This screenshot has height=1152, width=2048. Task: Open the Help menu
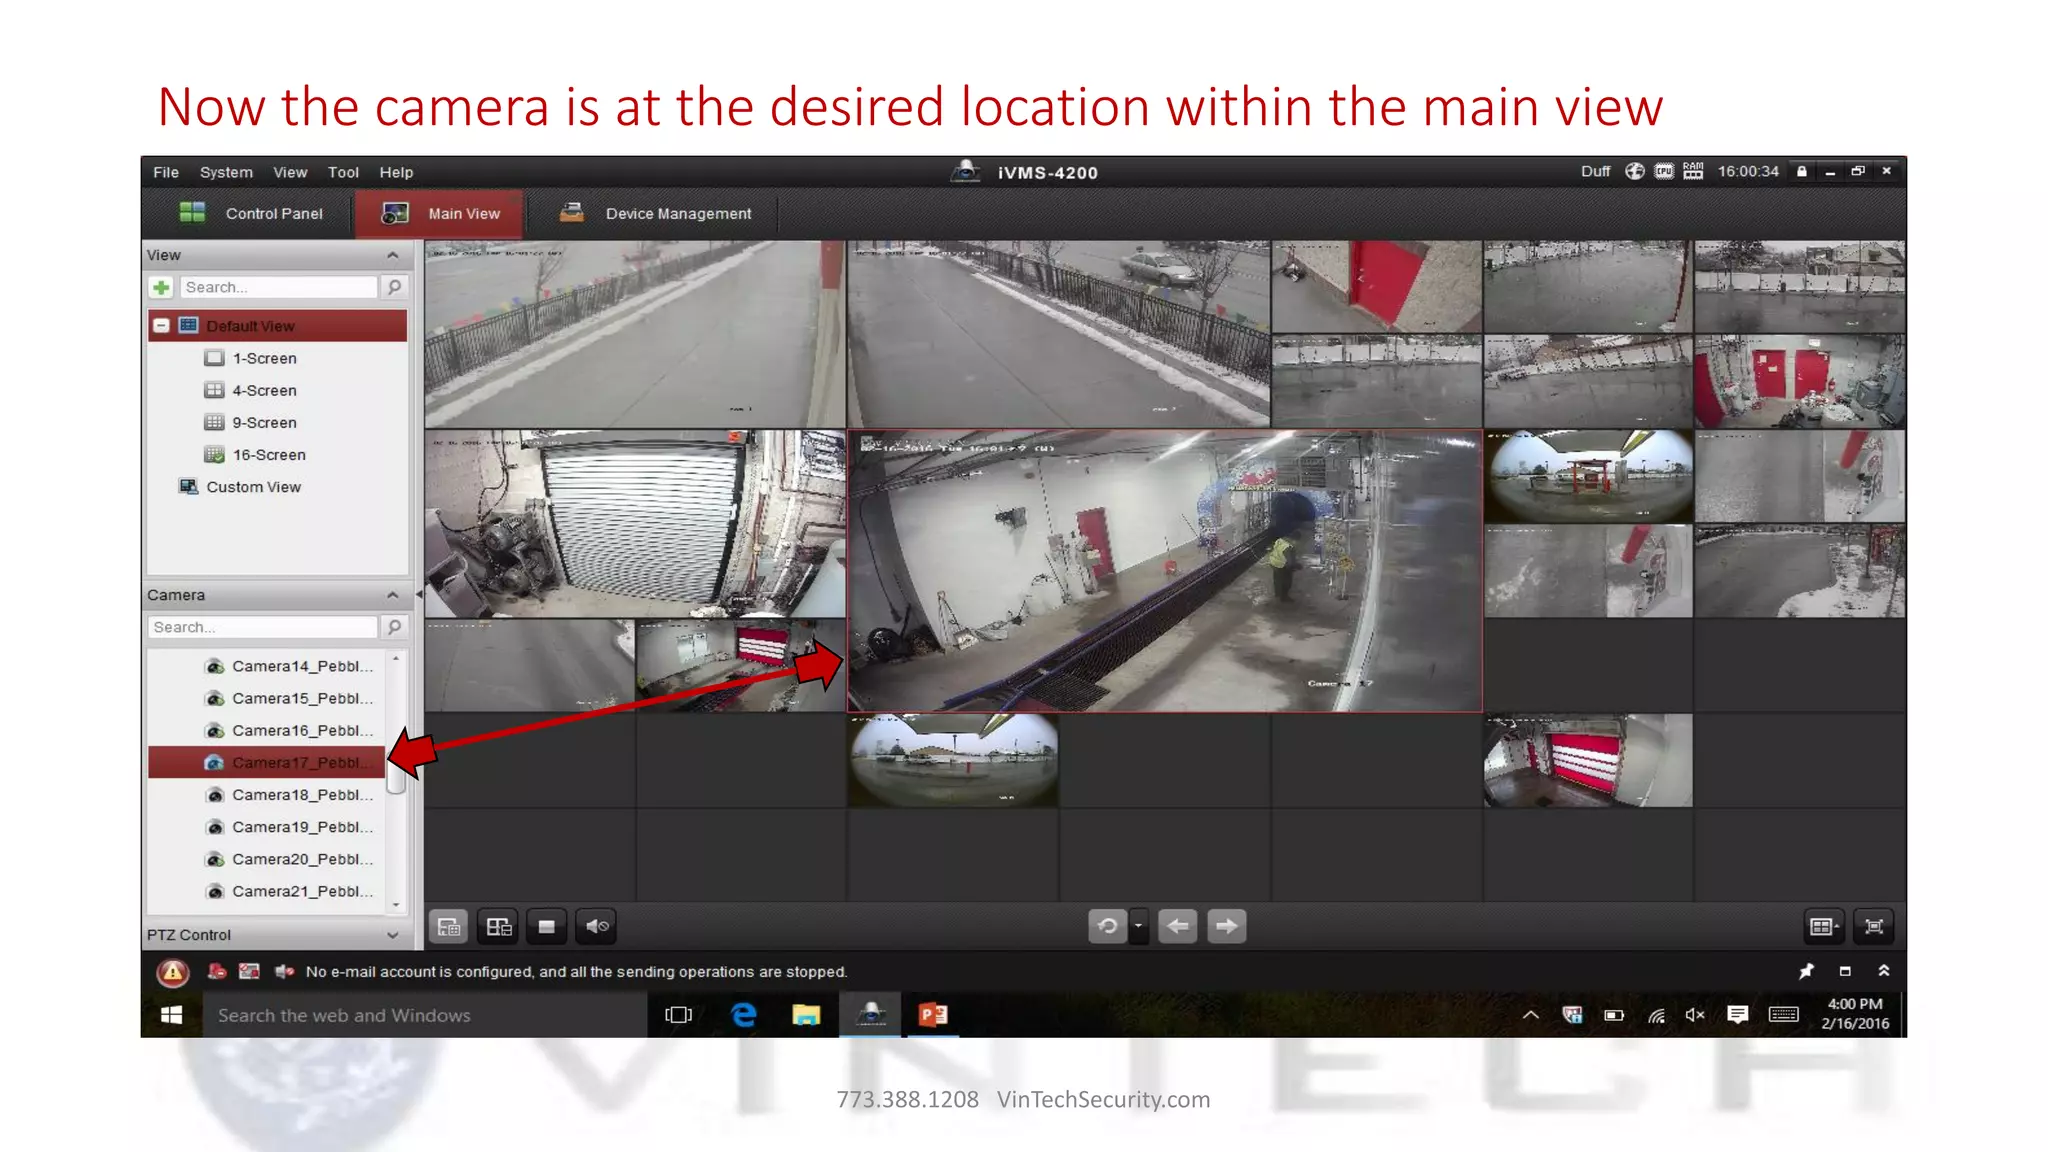click(396, 172)
